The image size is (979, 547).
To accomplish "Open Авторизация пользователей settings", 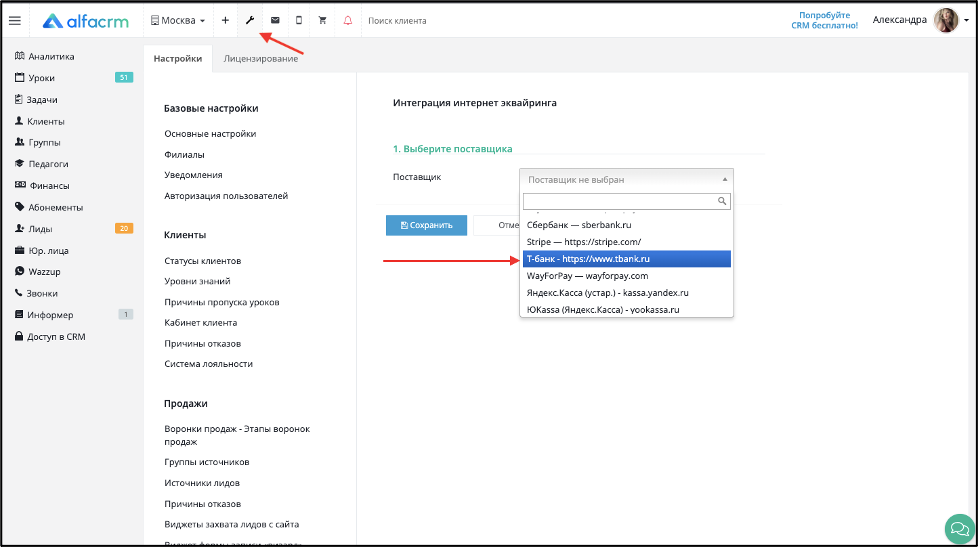I will point(226,195).
